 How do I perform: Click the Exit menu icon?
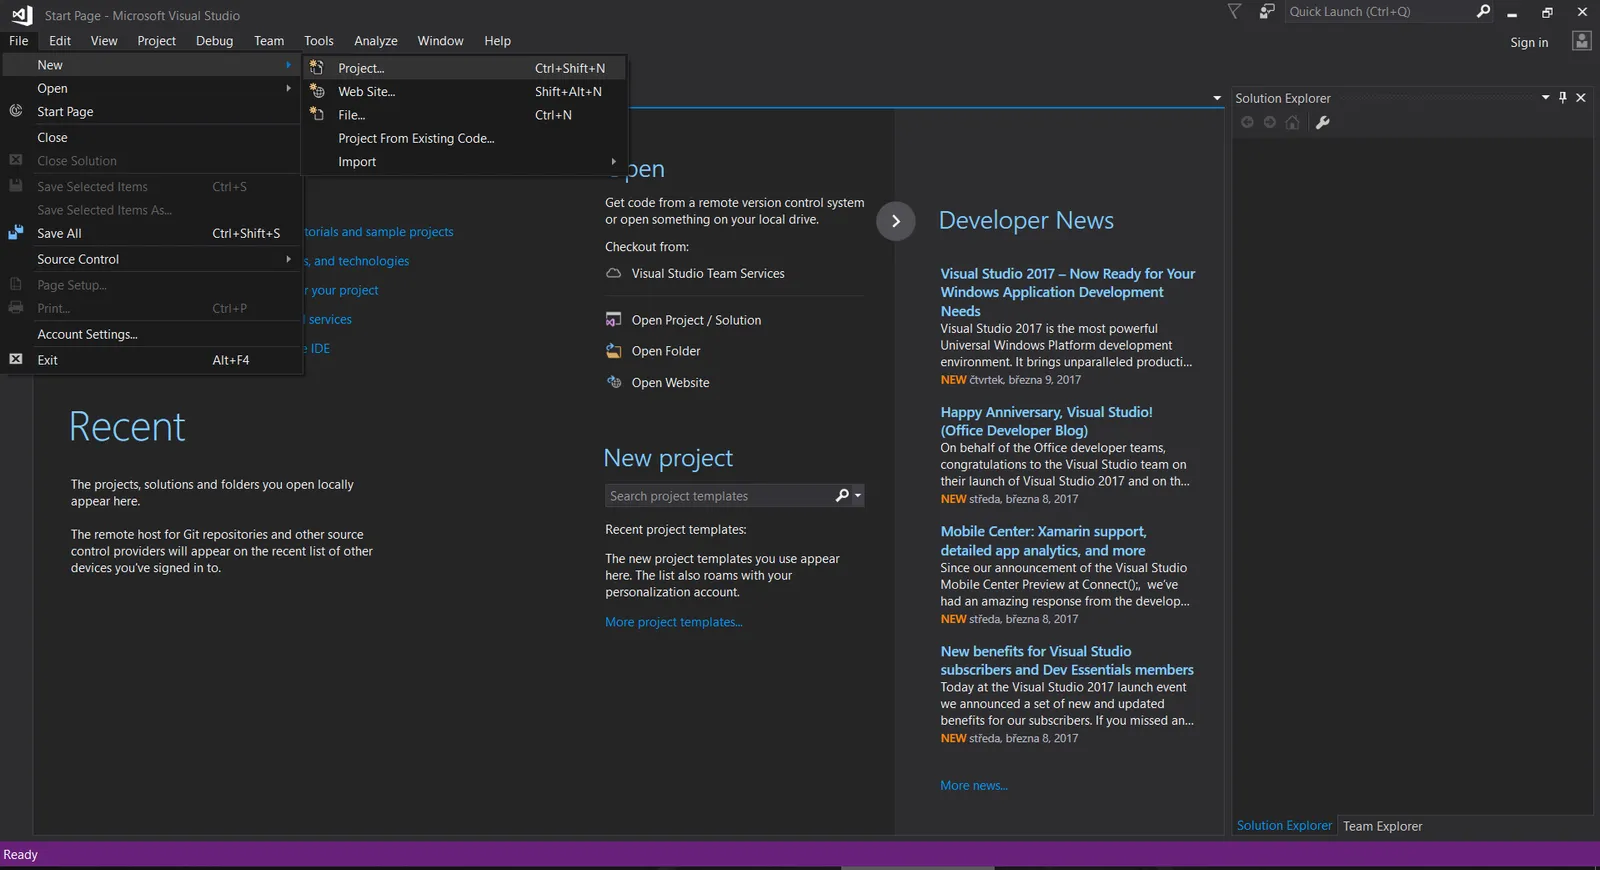point(16,359)
